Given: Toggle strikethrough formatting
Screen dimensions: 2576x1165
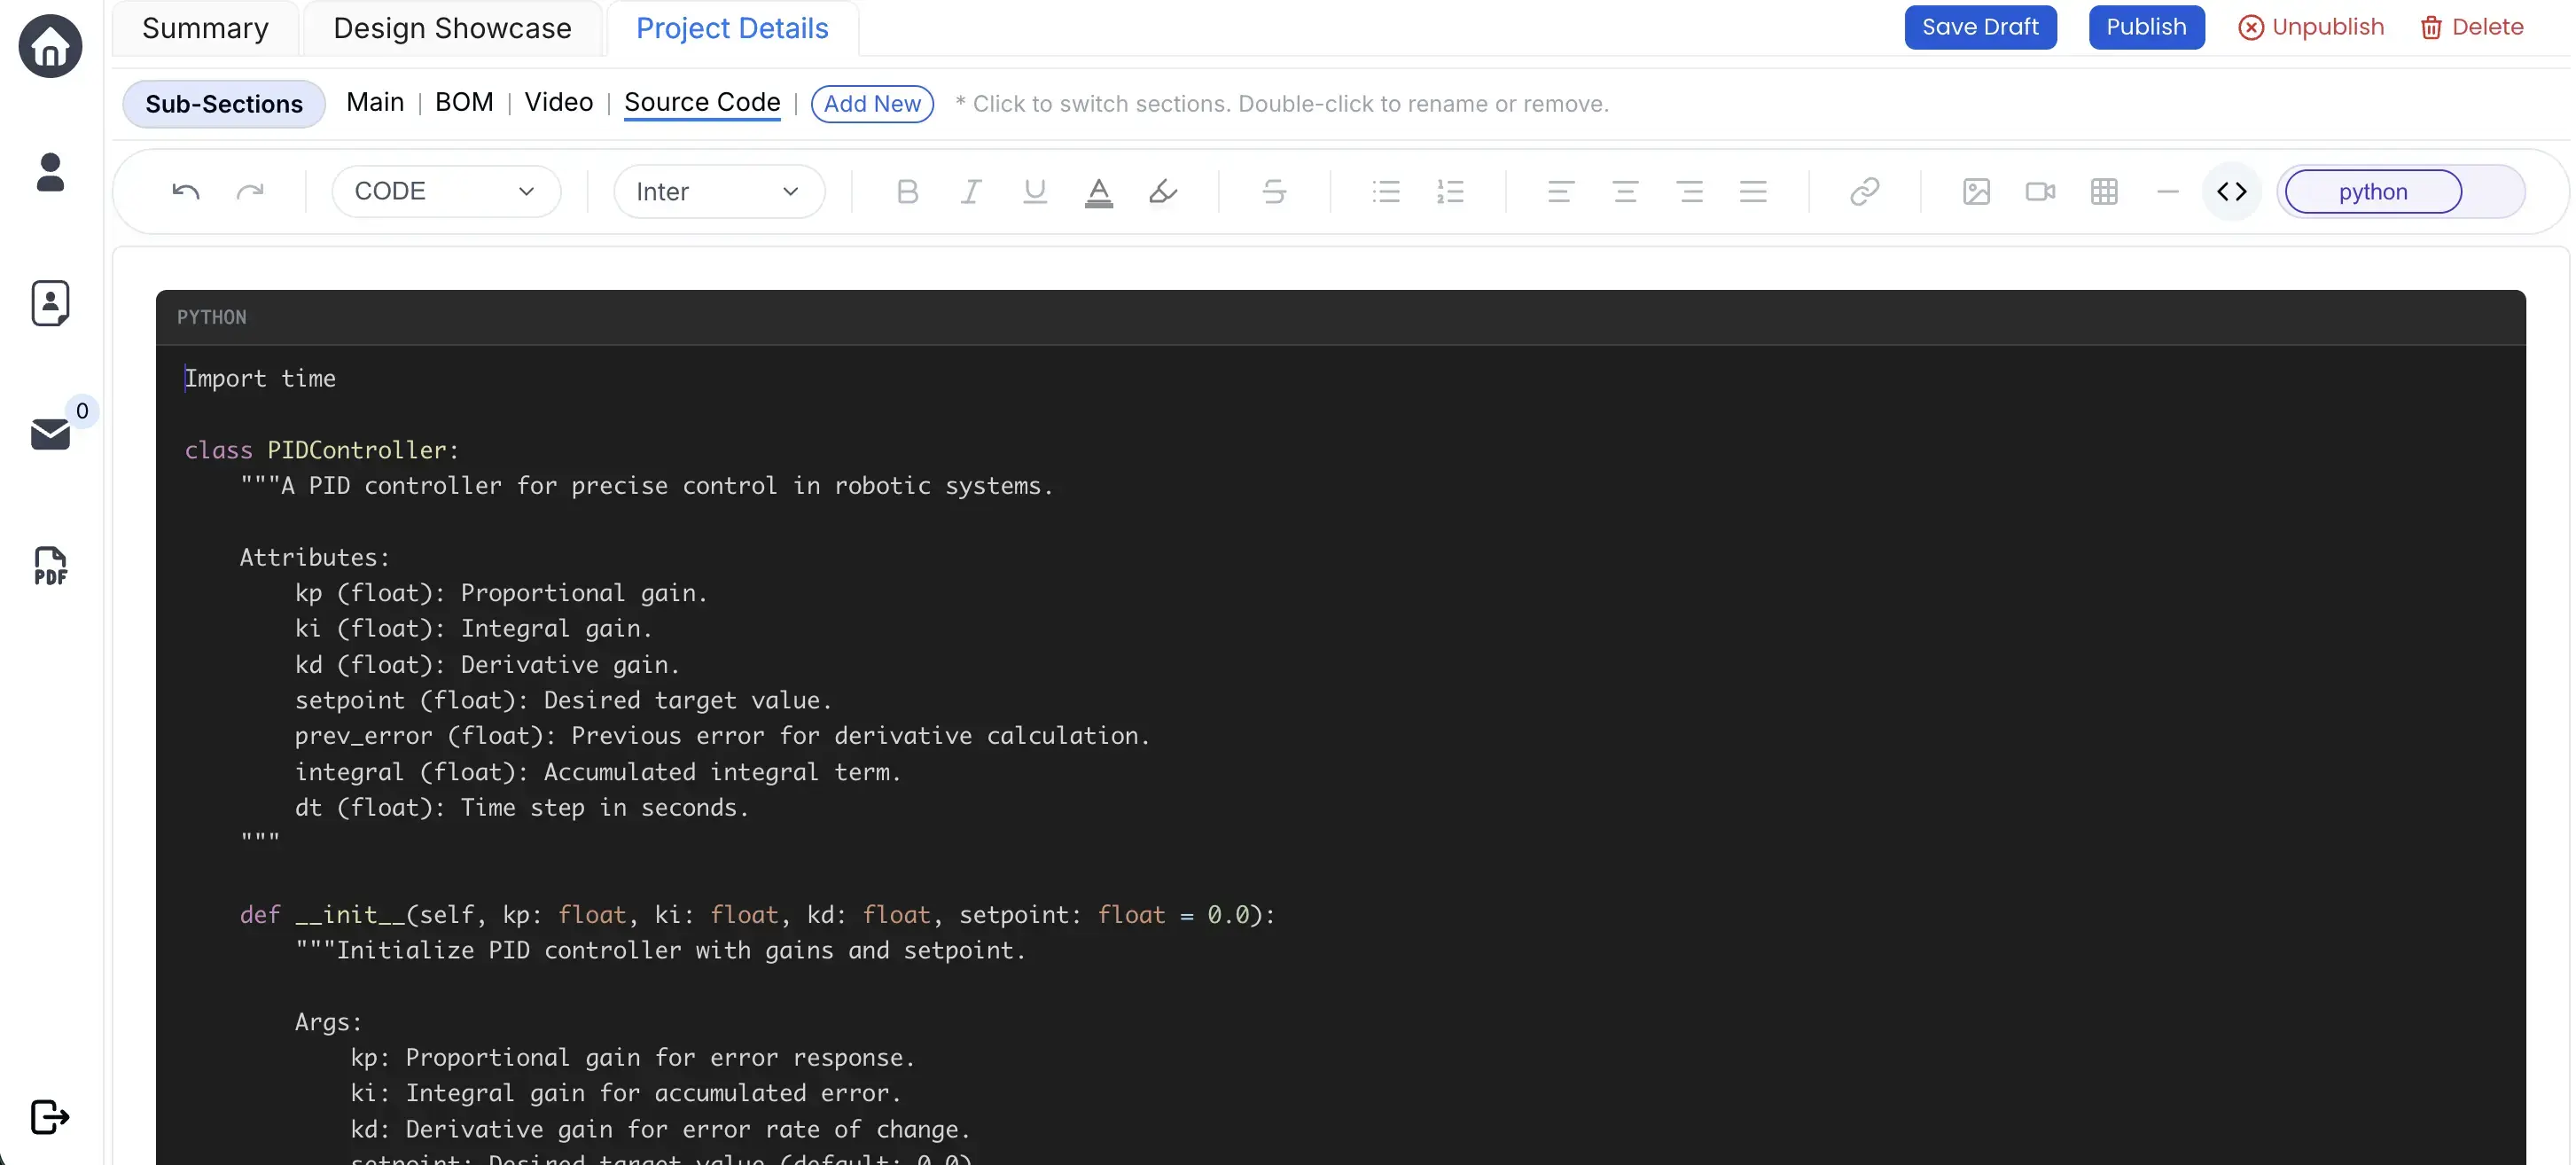Looking at the screenshot, I should 1274,191.
